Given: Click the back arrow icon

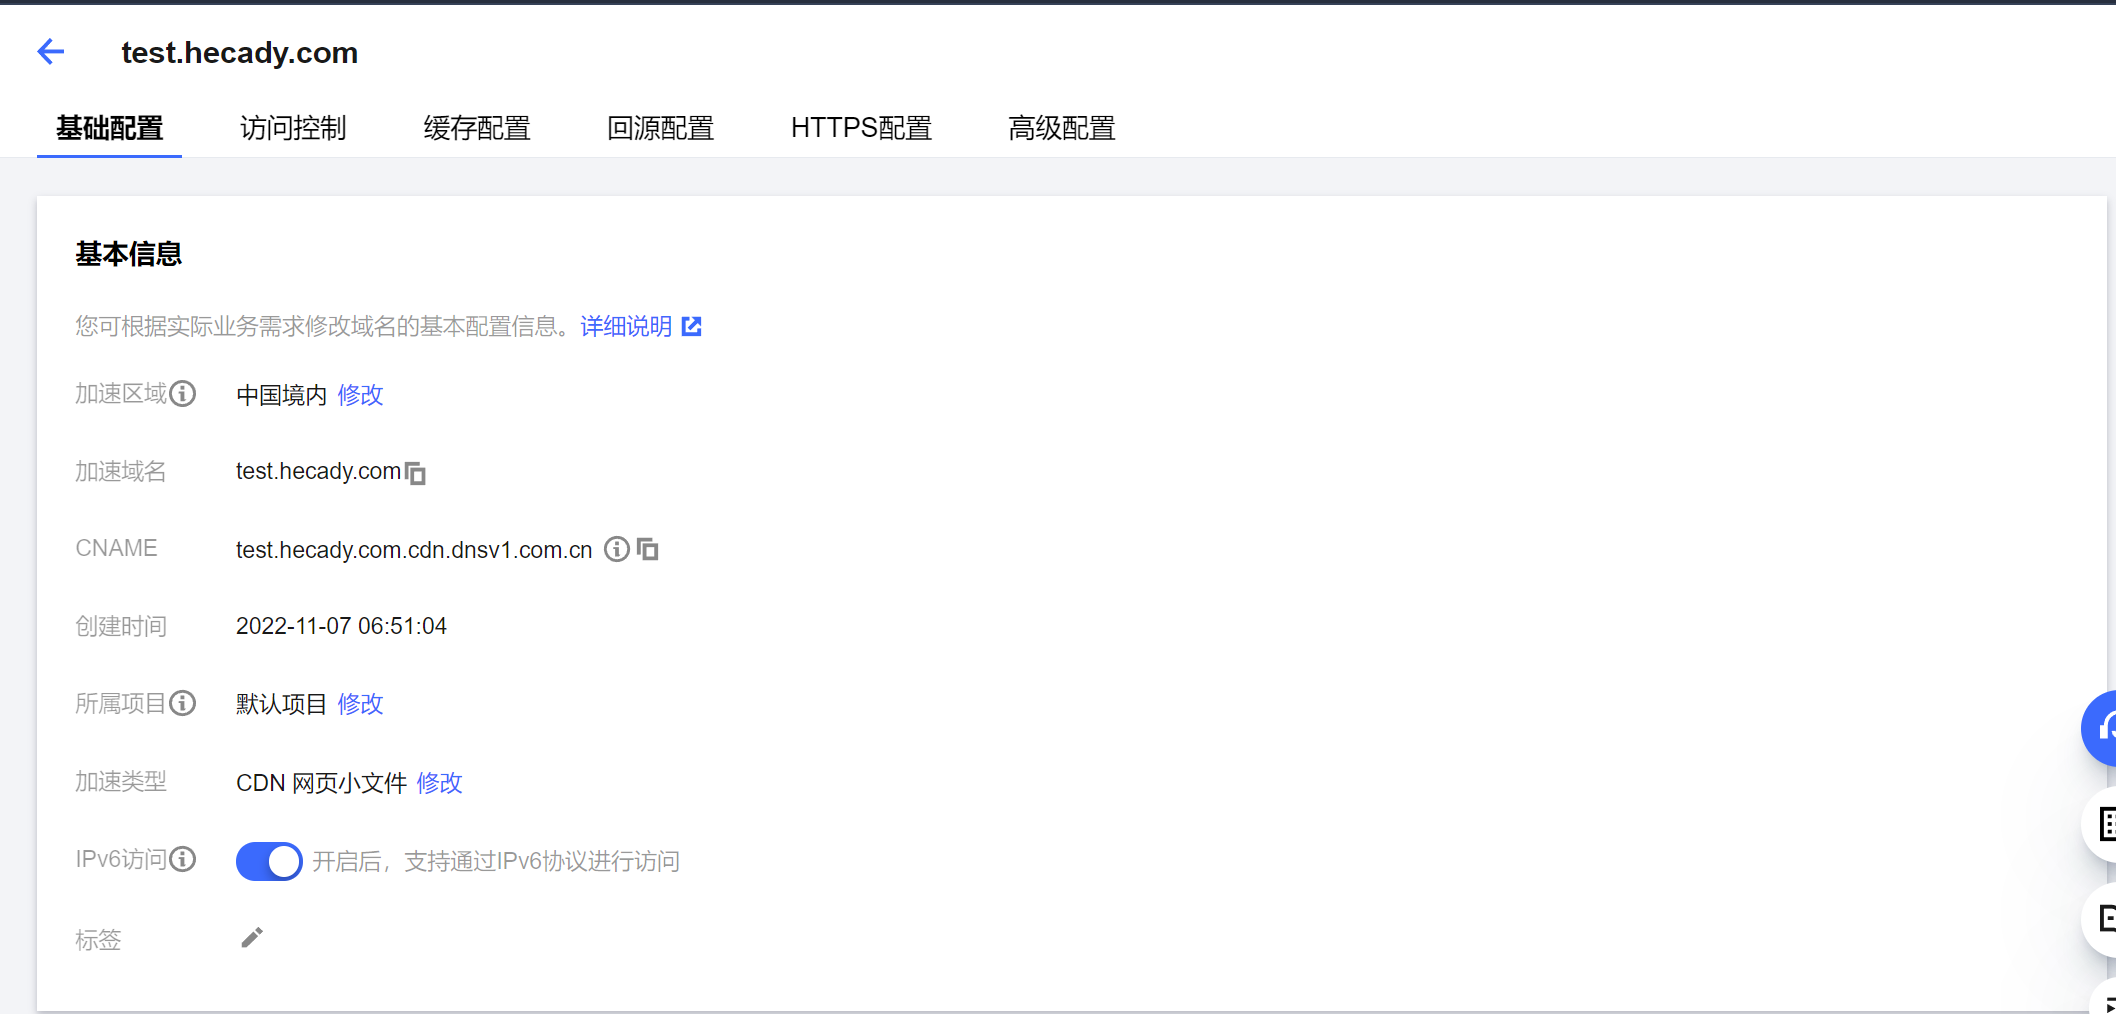Looking at the screenshot, I should tap(50, 52).
